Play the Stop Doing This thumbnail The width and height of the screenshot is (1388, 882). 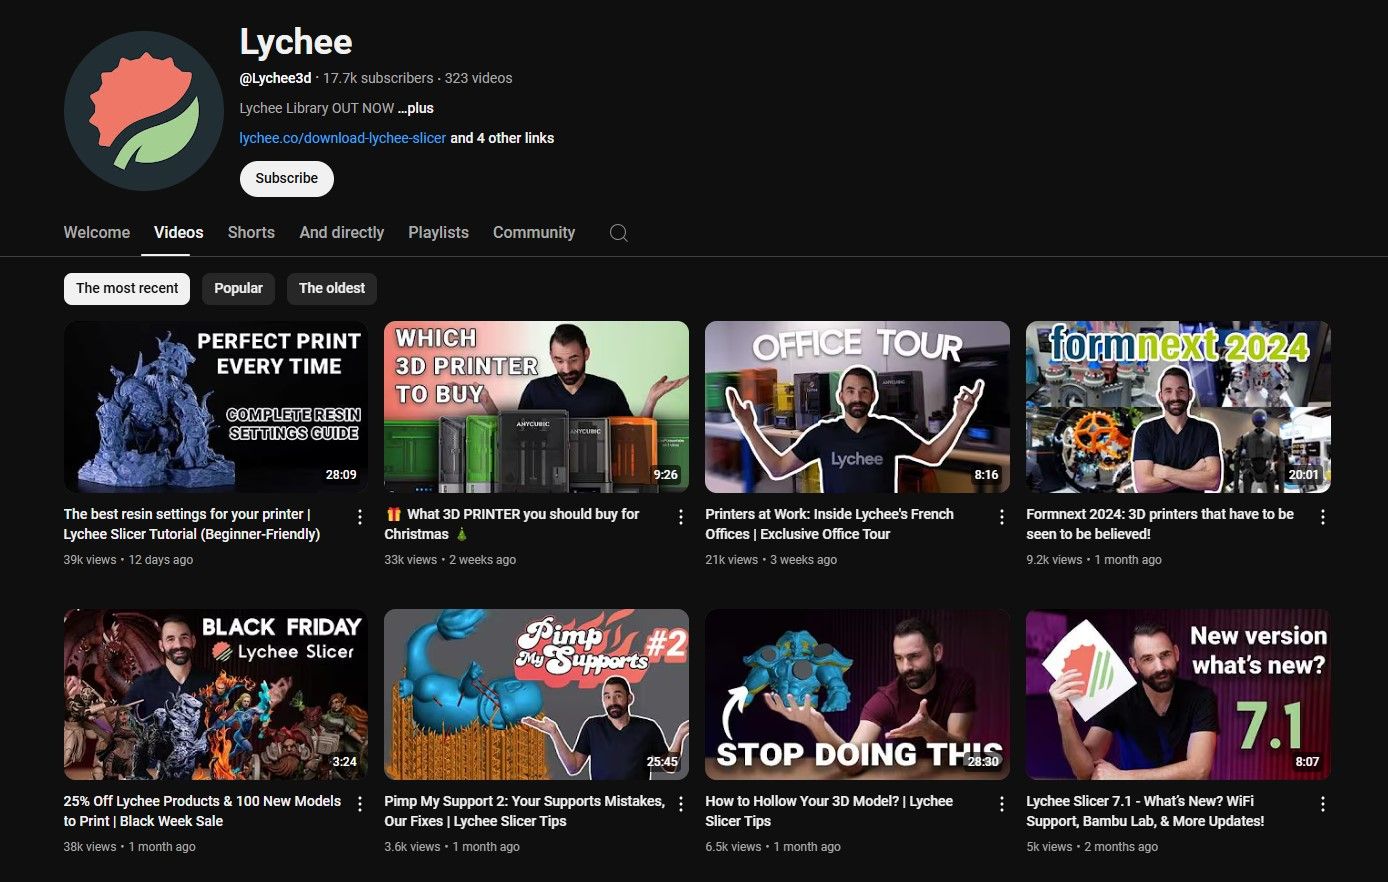[x=857, y=694]
